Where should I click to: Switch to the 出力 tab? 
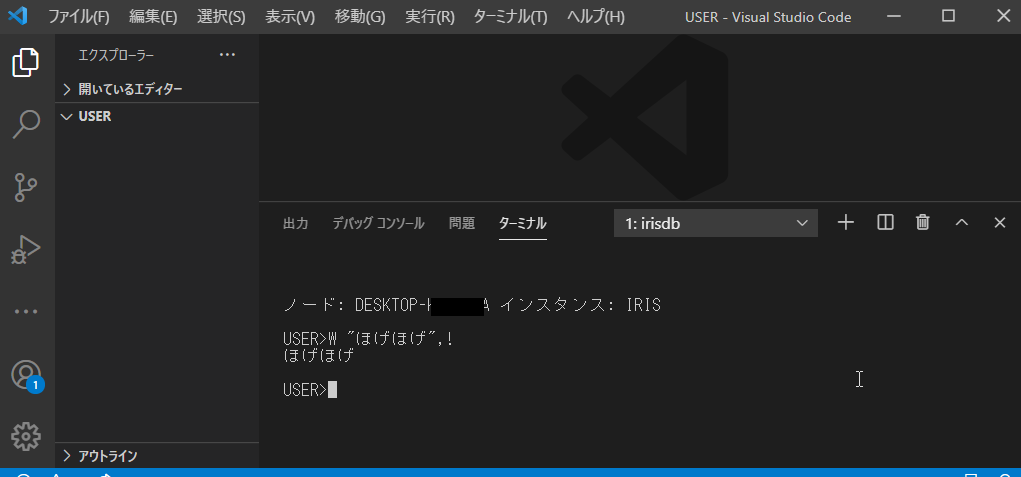click(x=296, y=223)
